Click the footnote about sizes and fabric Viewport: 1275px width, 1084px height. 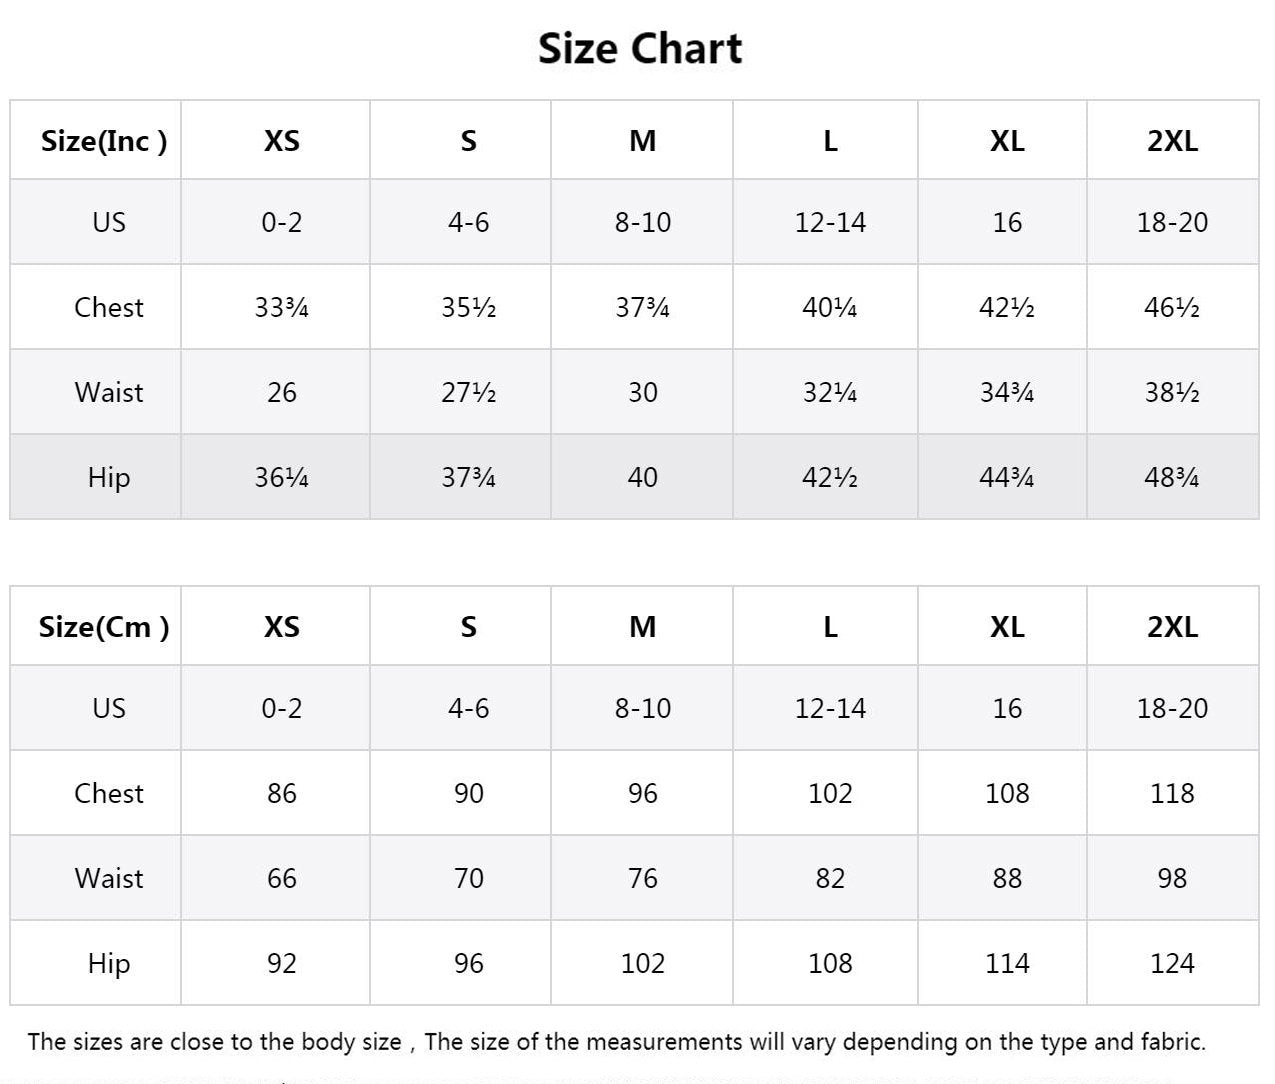617,1042
